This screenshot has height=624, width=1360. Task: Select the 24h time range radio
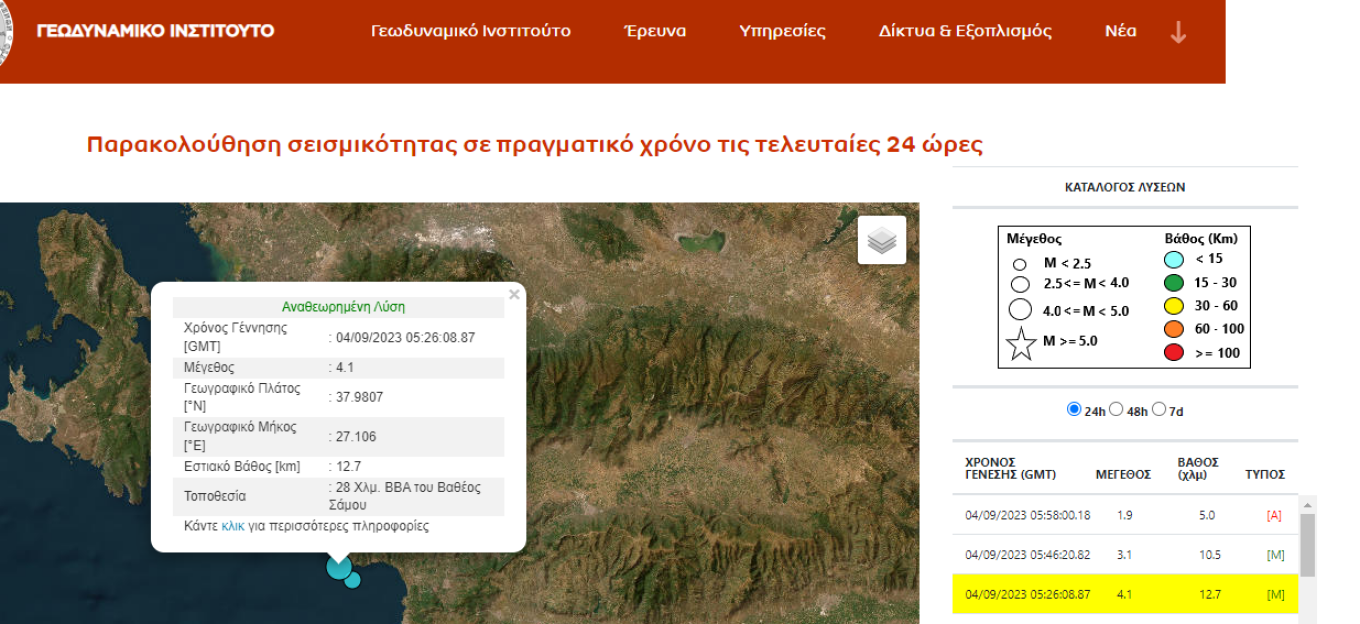pyautogui.click(x=1074, y=409)
